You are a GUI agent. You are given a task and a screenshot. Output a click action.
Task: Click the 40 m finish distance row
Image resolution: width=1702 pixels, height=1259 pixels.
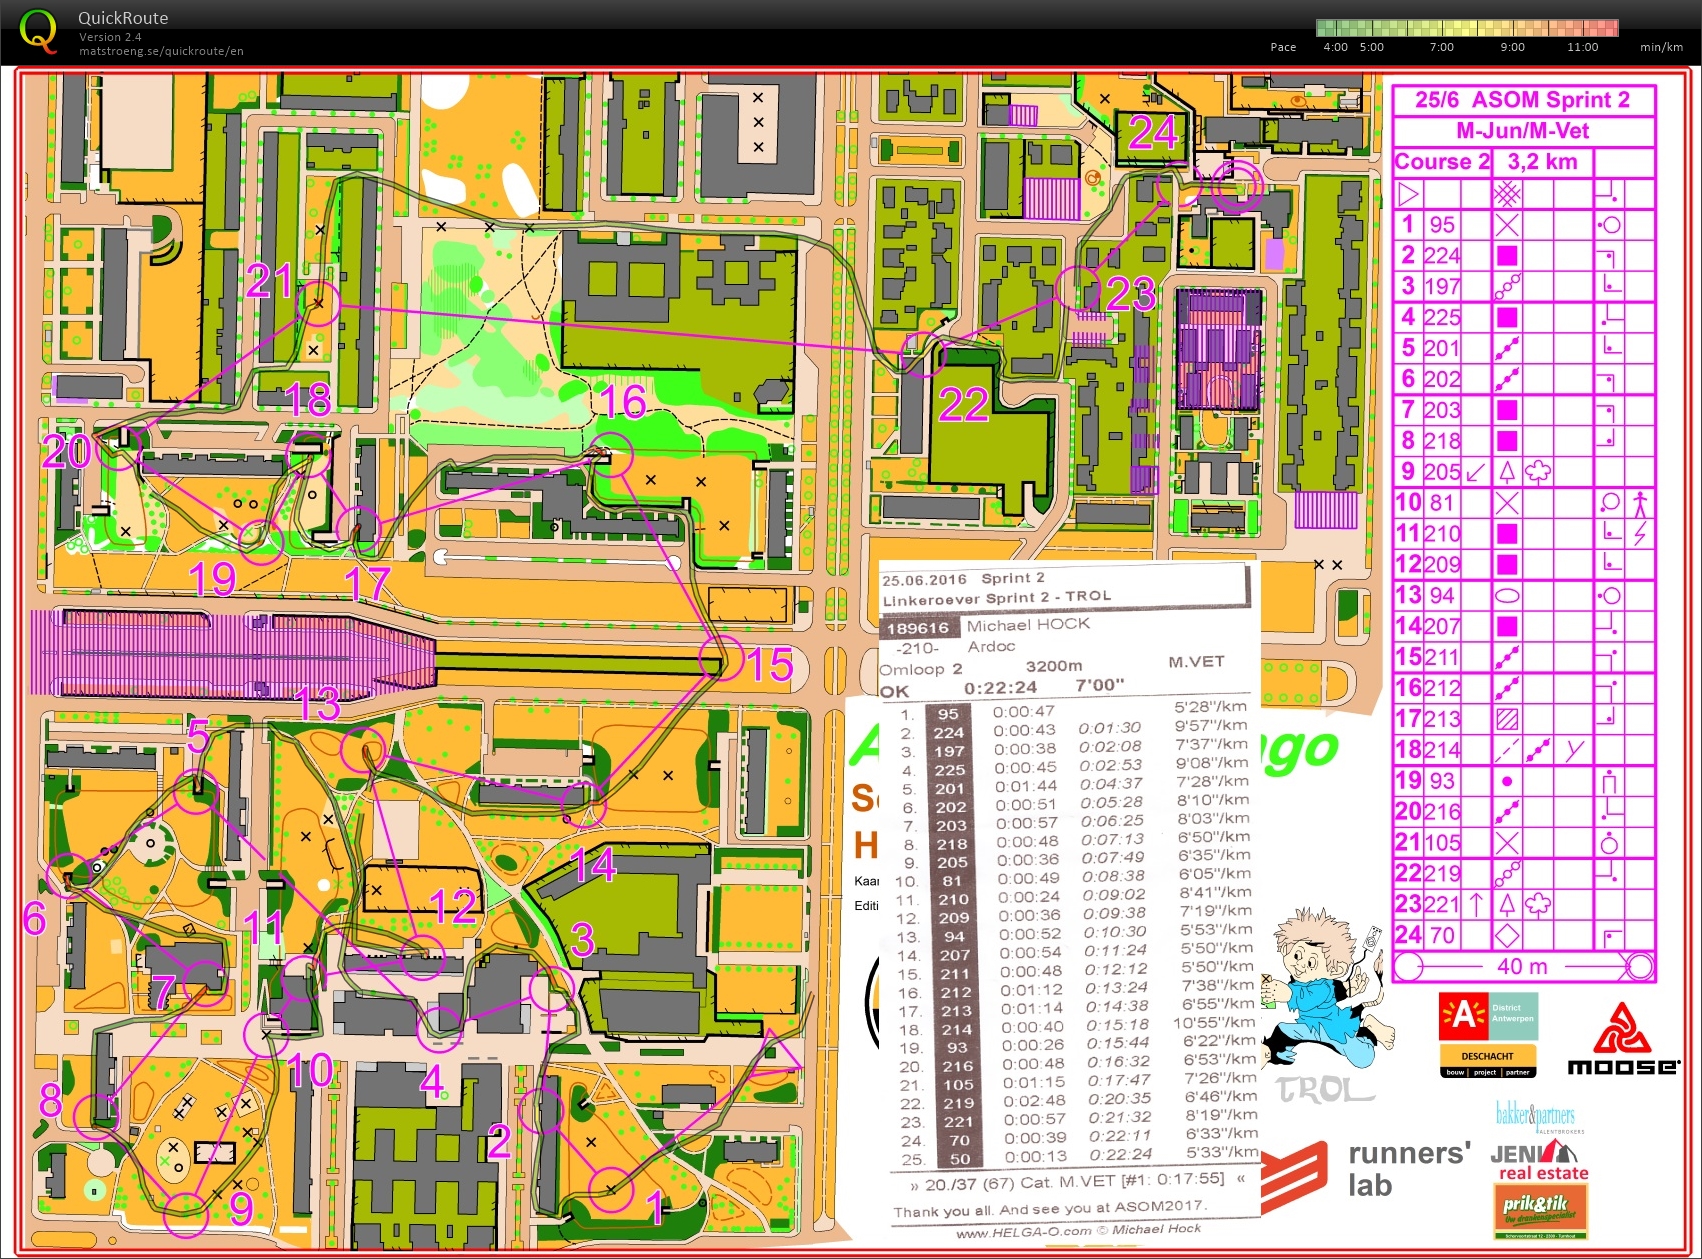tap(1523, 966)
